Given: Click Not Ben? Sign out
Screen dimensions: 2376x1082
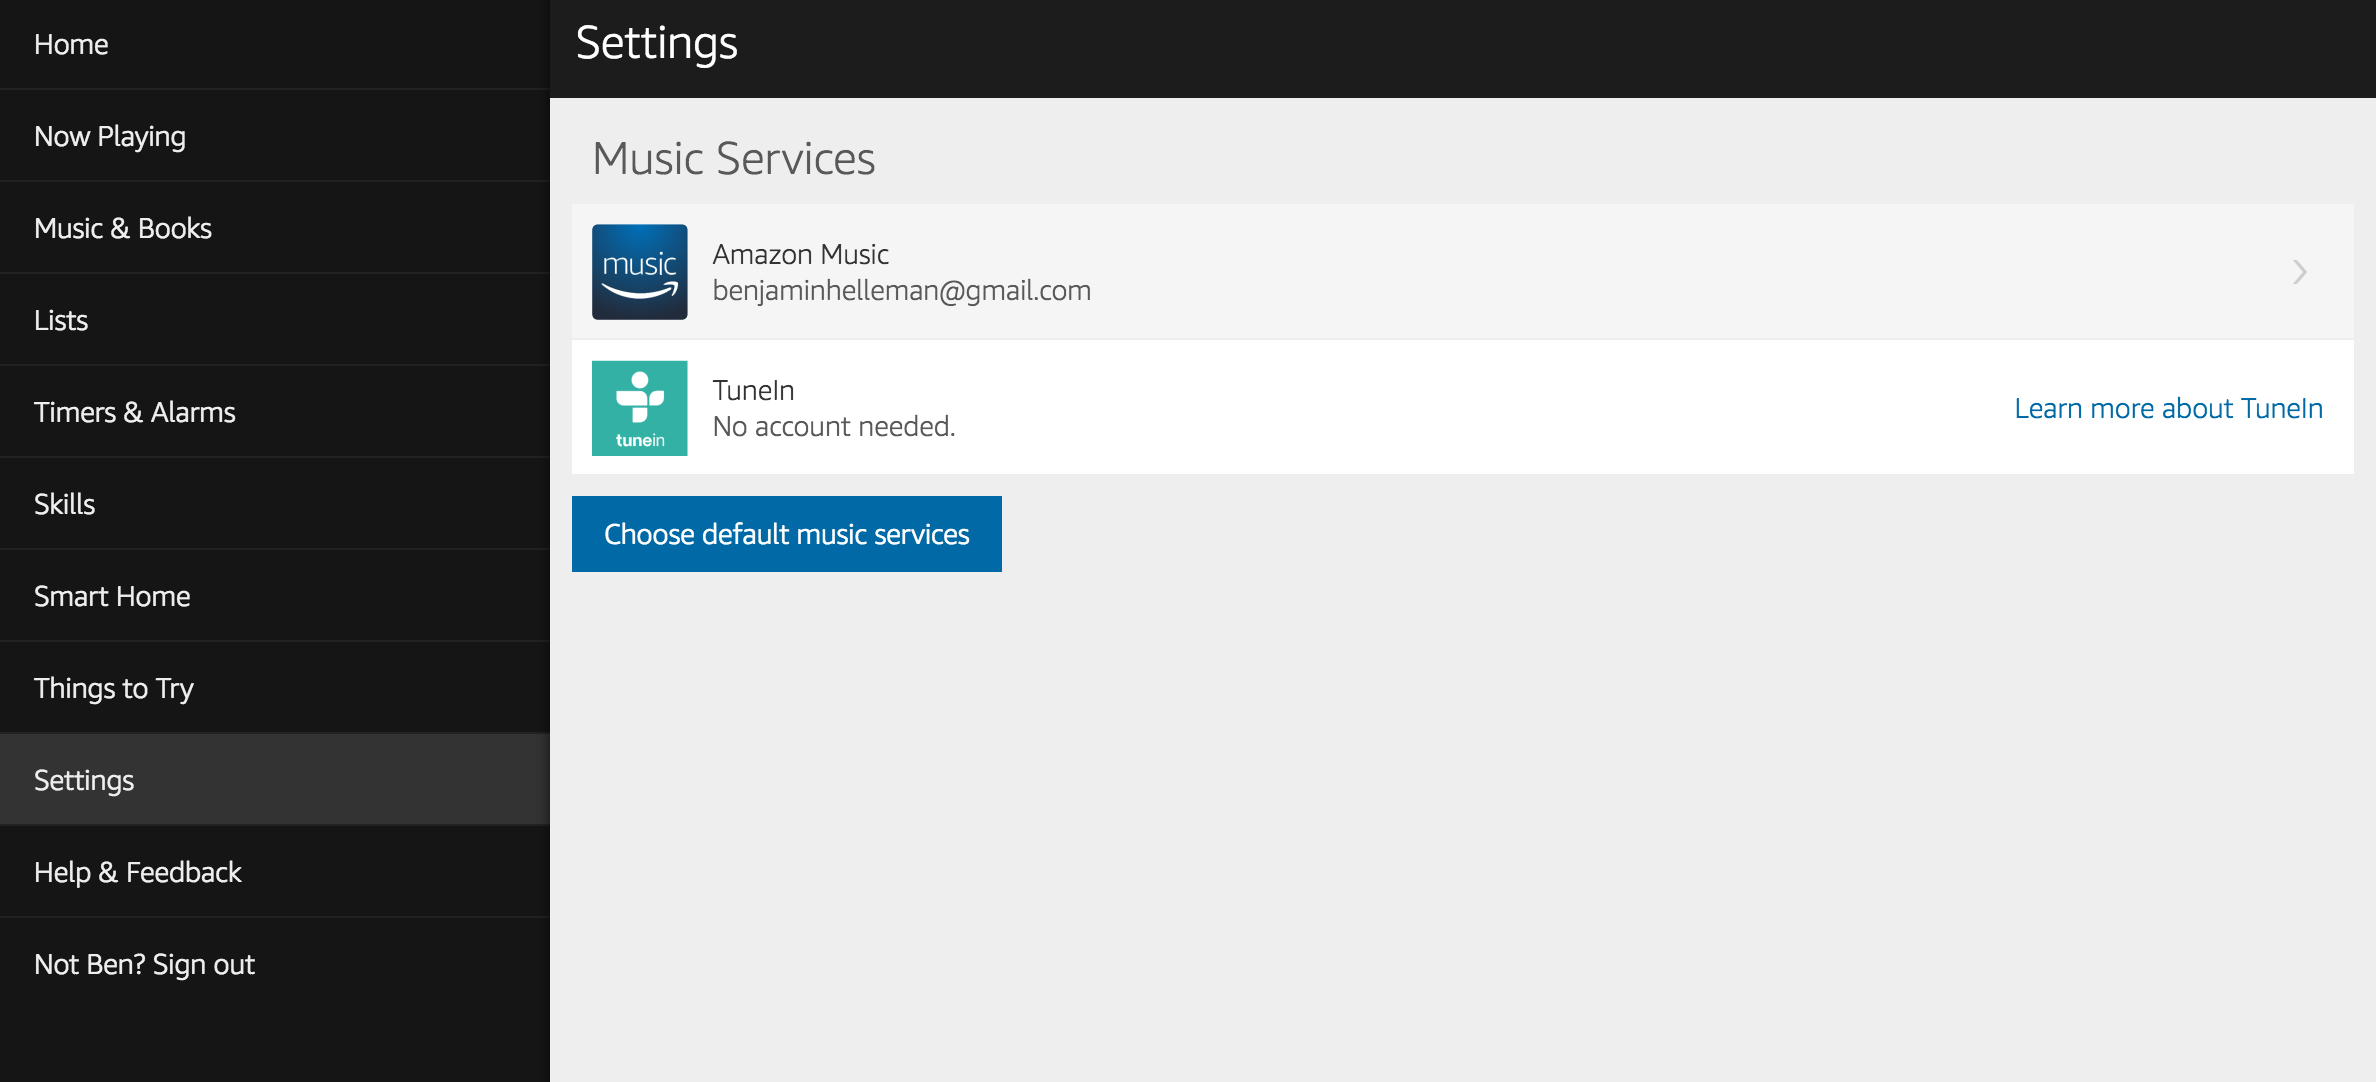Looking at the screenshot, I should click(x=275, y=964).
